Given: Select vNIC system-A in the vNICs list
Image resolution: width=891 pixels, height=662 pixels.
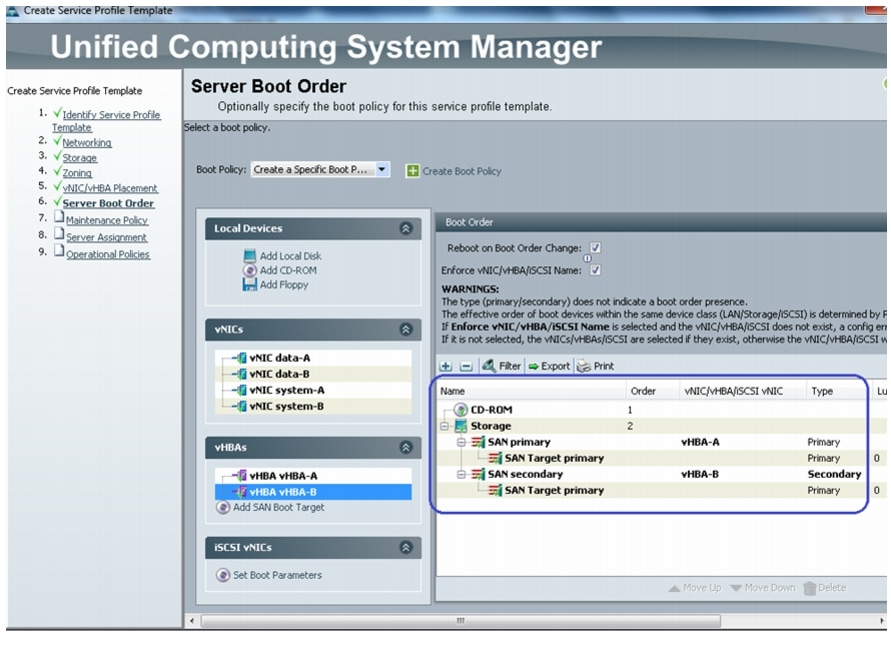Looking at the screenshot, I should tap(314, 390).
